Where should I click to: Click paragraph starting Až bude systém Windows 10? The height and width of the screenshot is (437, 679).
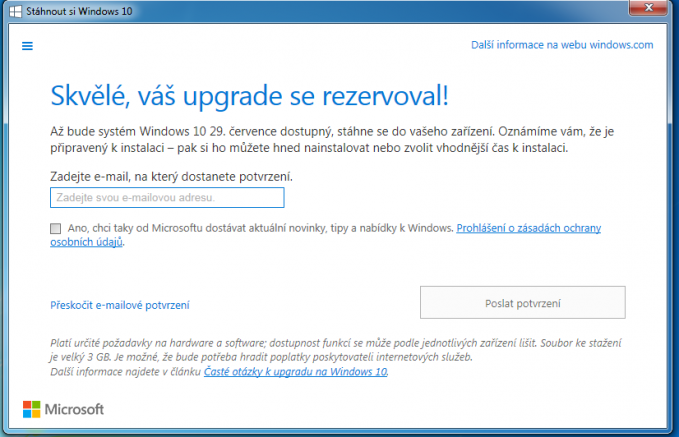pyautogui.click(x=332, y=139)
